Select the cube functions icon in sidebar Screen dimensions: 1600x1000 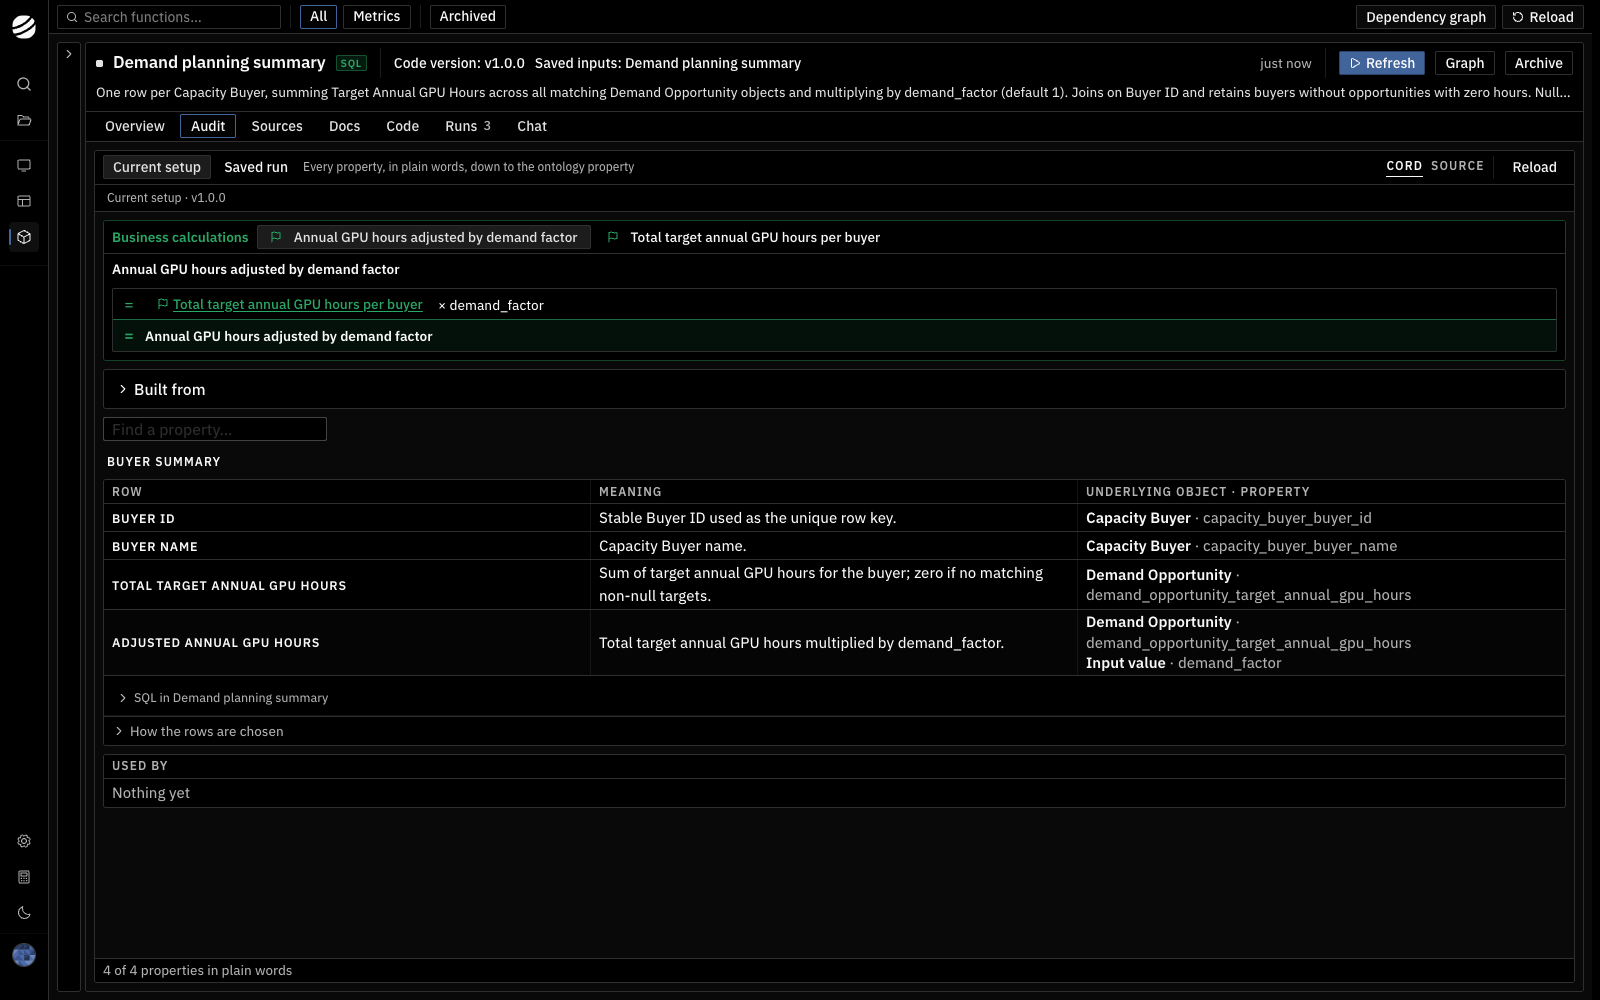coord(24,237)
